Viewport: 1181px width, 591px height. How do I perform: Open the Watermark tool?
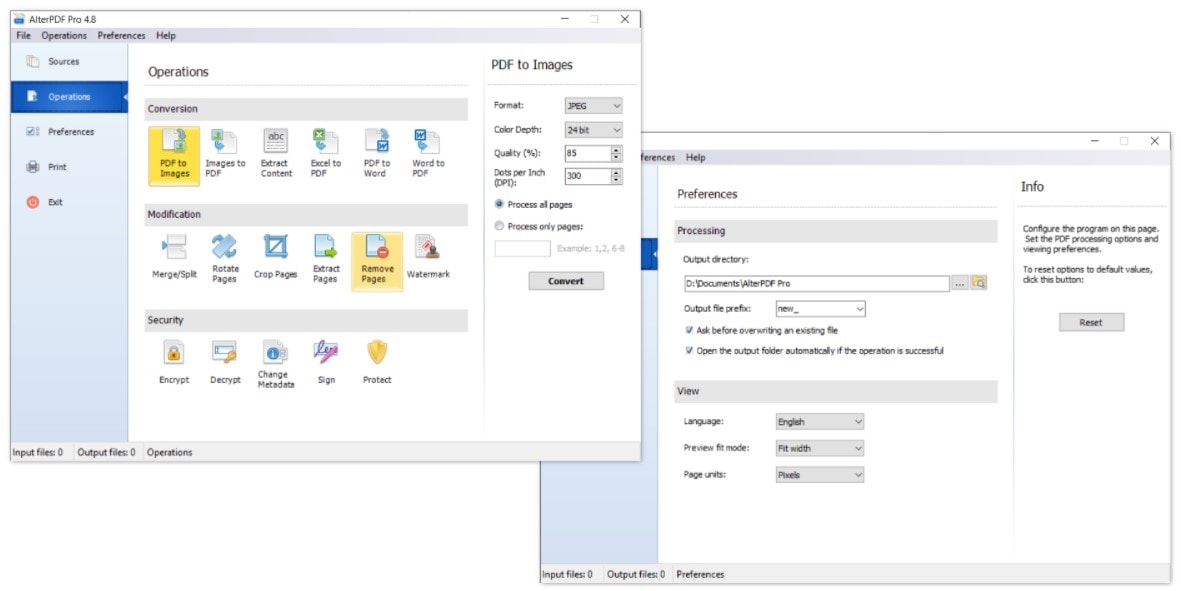[x=428, y=257]
